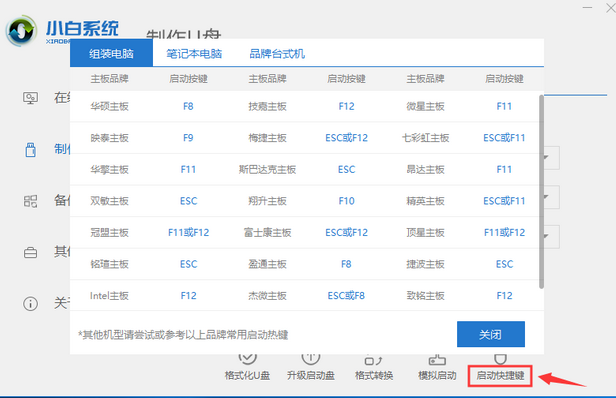Viewport: 616px width, 398px height.
Task: Click the 微星主板 cell
Action: pos(425,106)
